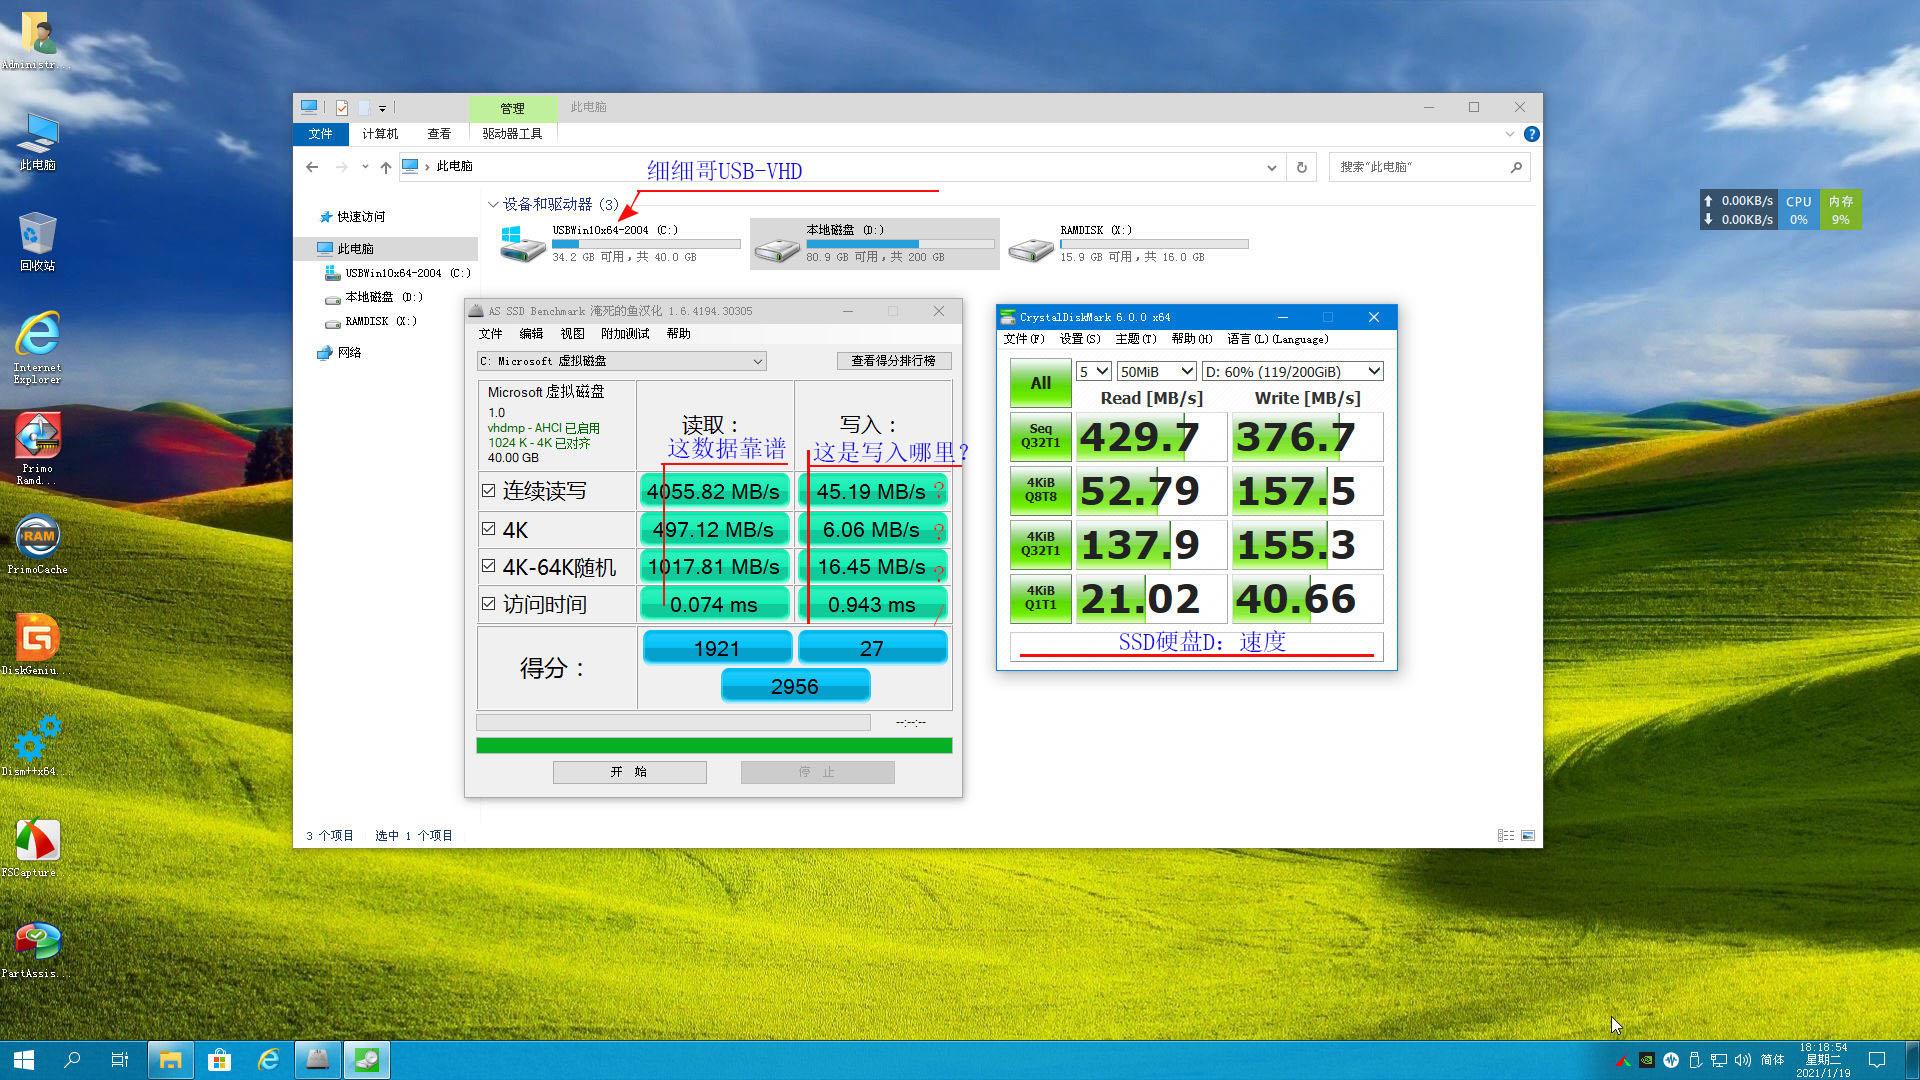
Task: Select RAMDISK (X:) in navigation pane
Action: (x=380, y=322)
